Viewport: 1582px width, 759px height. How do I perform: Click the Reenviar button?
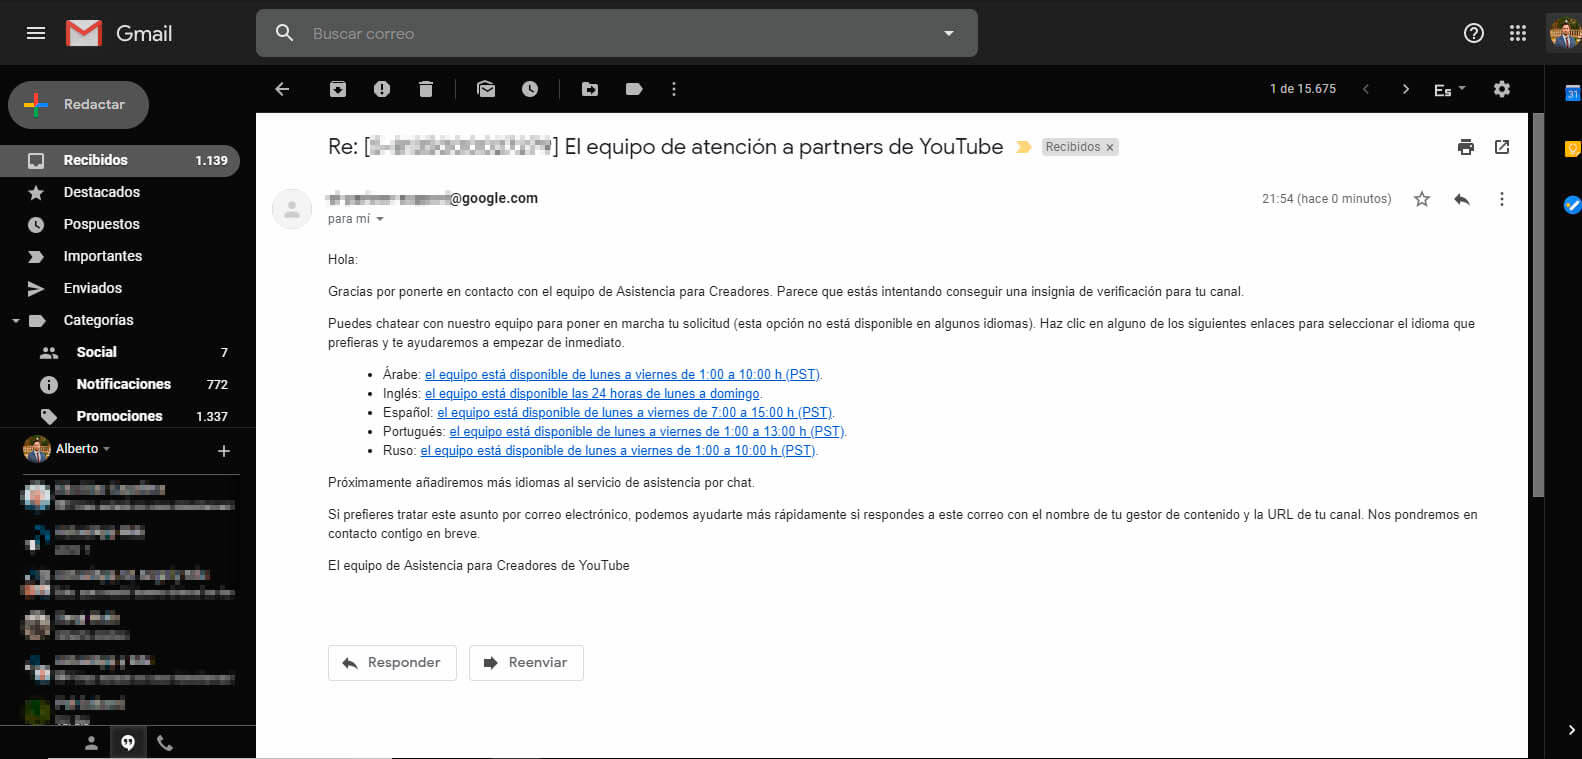pyautogui.click(x=526, y=663)
